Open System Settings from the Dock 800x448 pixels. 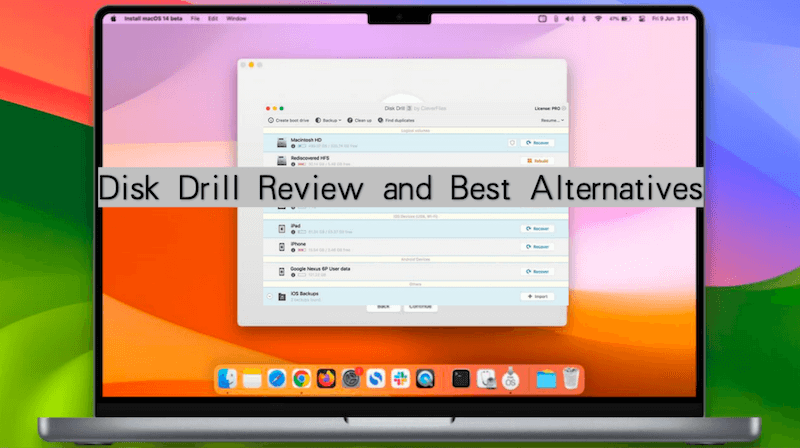click(x=351, y=379)
